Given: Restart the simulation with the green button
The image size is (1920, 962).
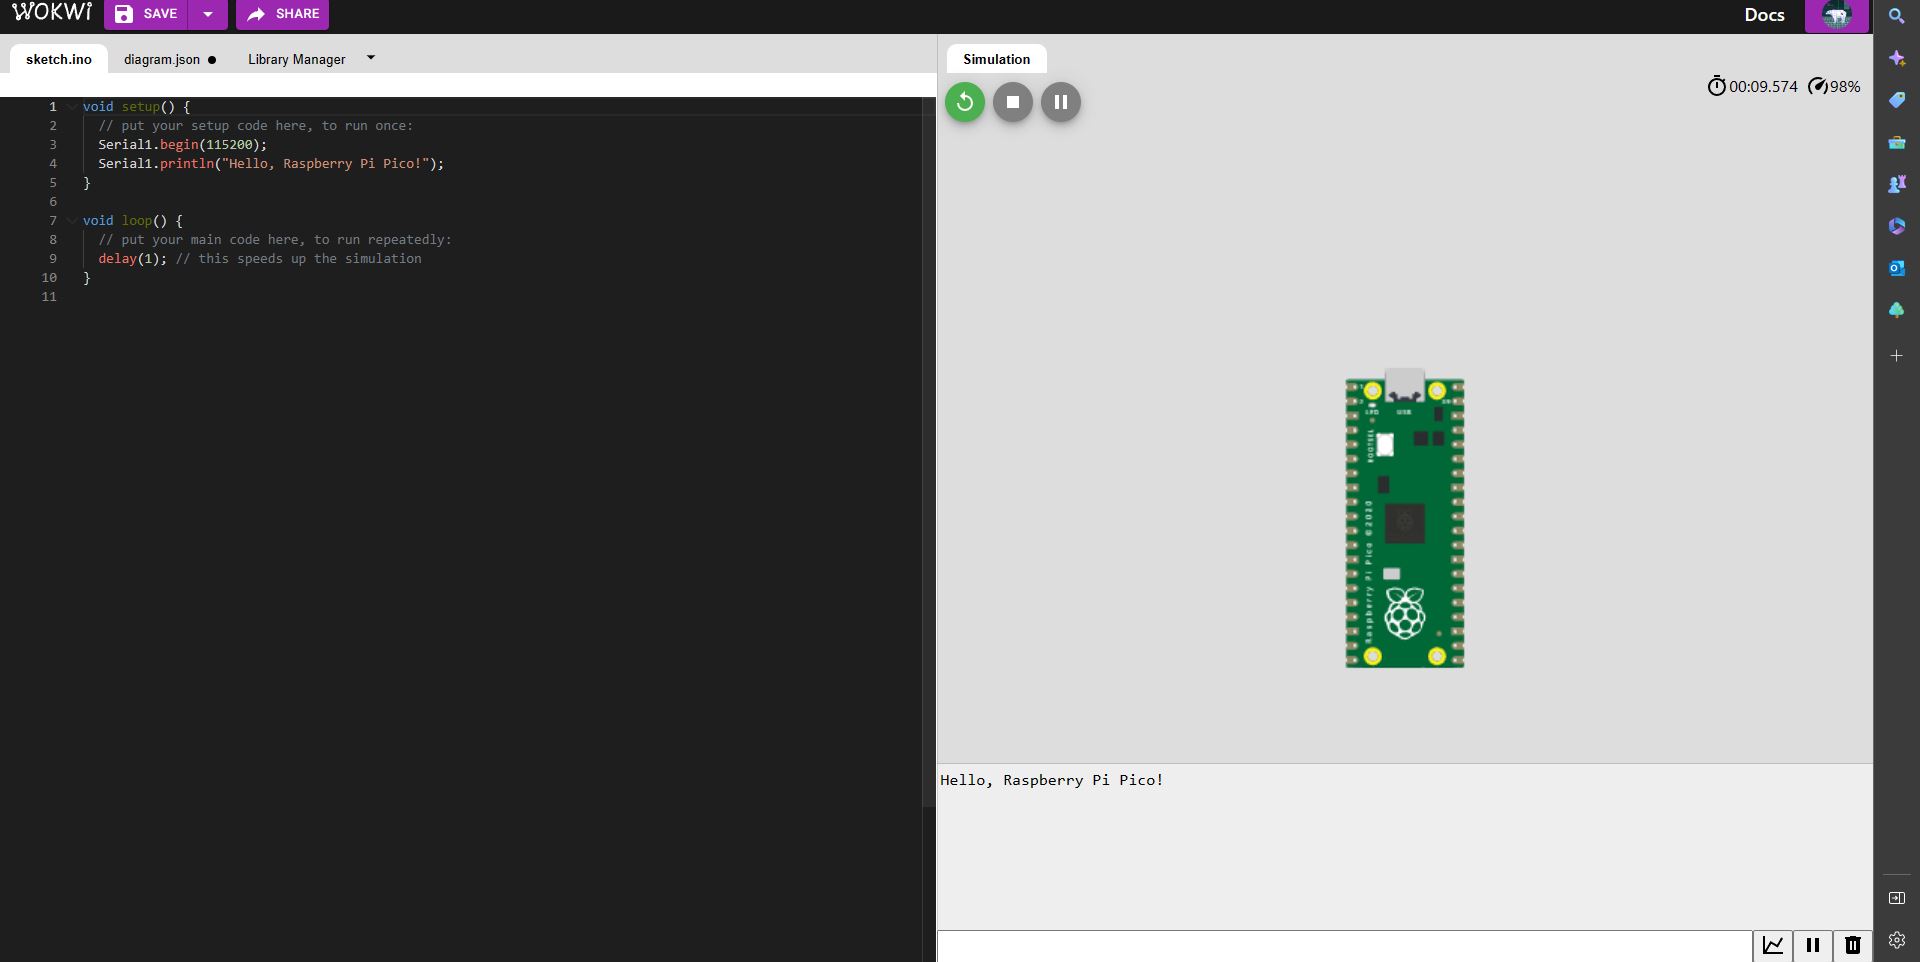Looking at the screenshot, I should (x=965, y=102).
